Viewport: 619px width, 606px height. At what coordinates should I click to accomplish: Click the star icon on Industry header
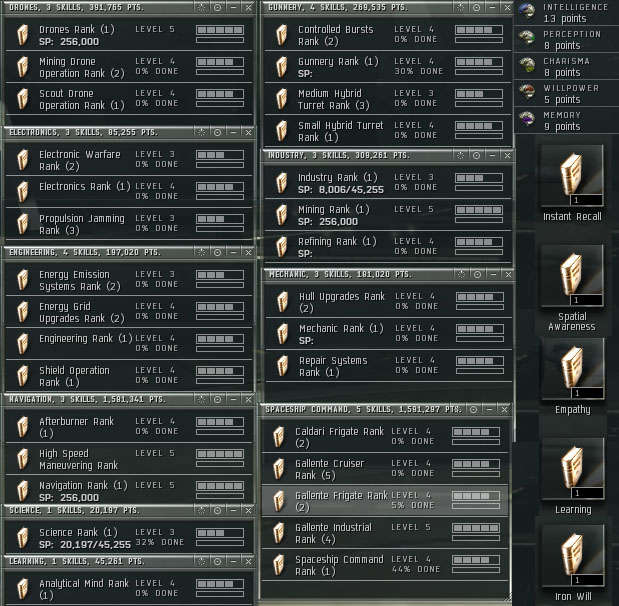click(x=460, y=156)
